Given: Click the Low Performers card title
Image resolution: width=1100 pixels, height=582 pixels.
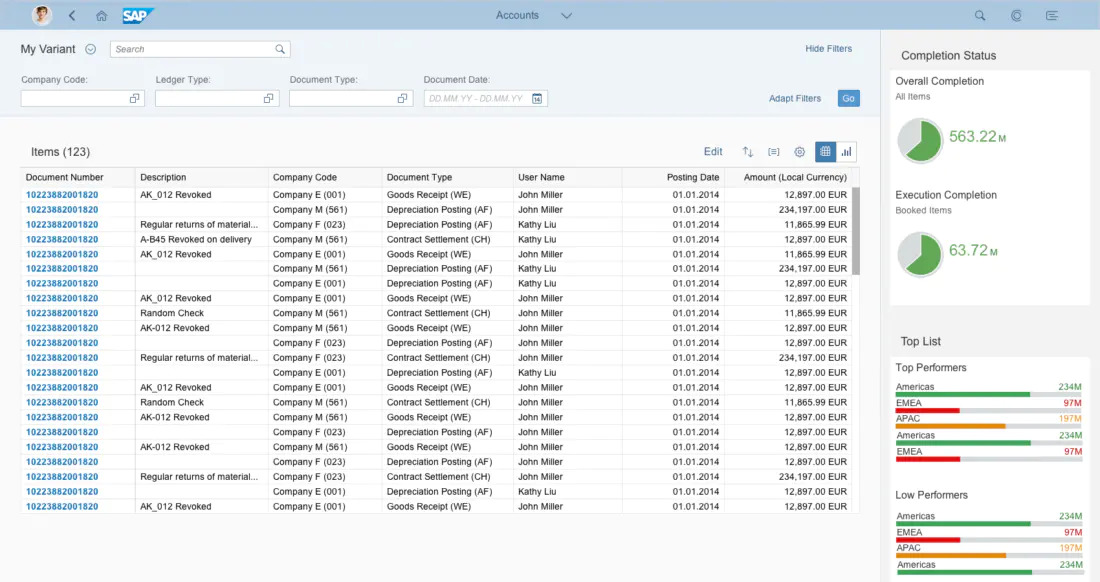Looking at the screenshot, I should click(931, 495).
